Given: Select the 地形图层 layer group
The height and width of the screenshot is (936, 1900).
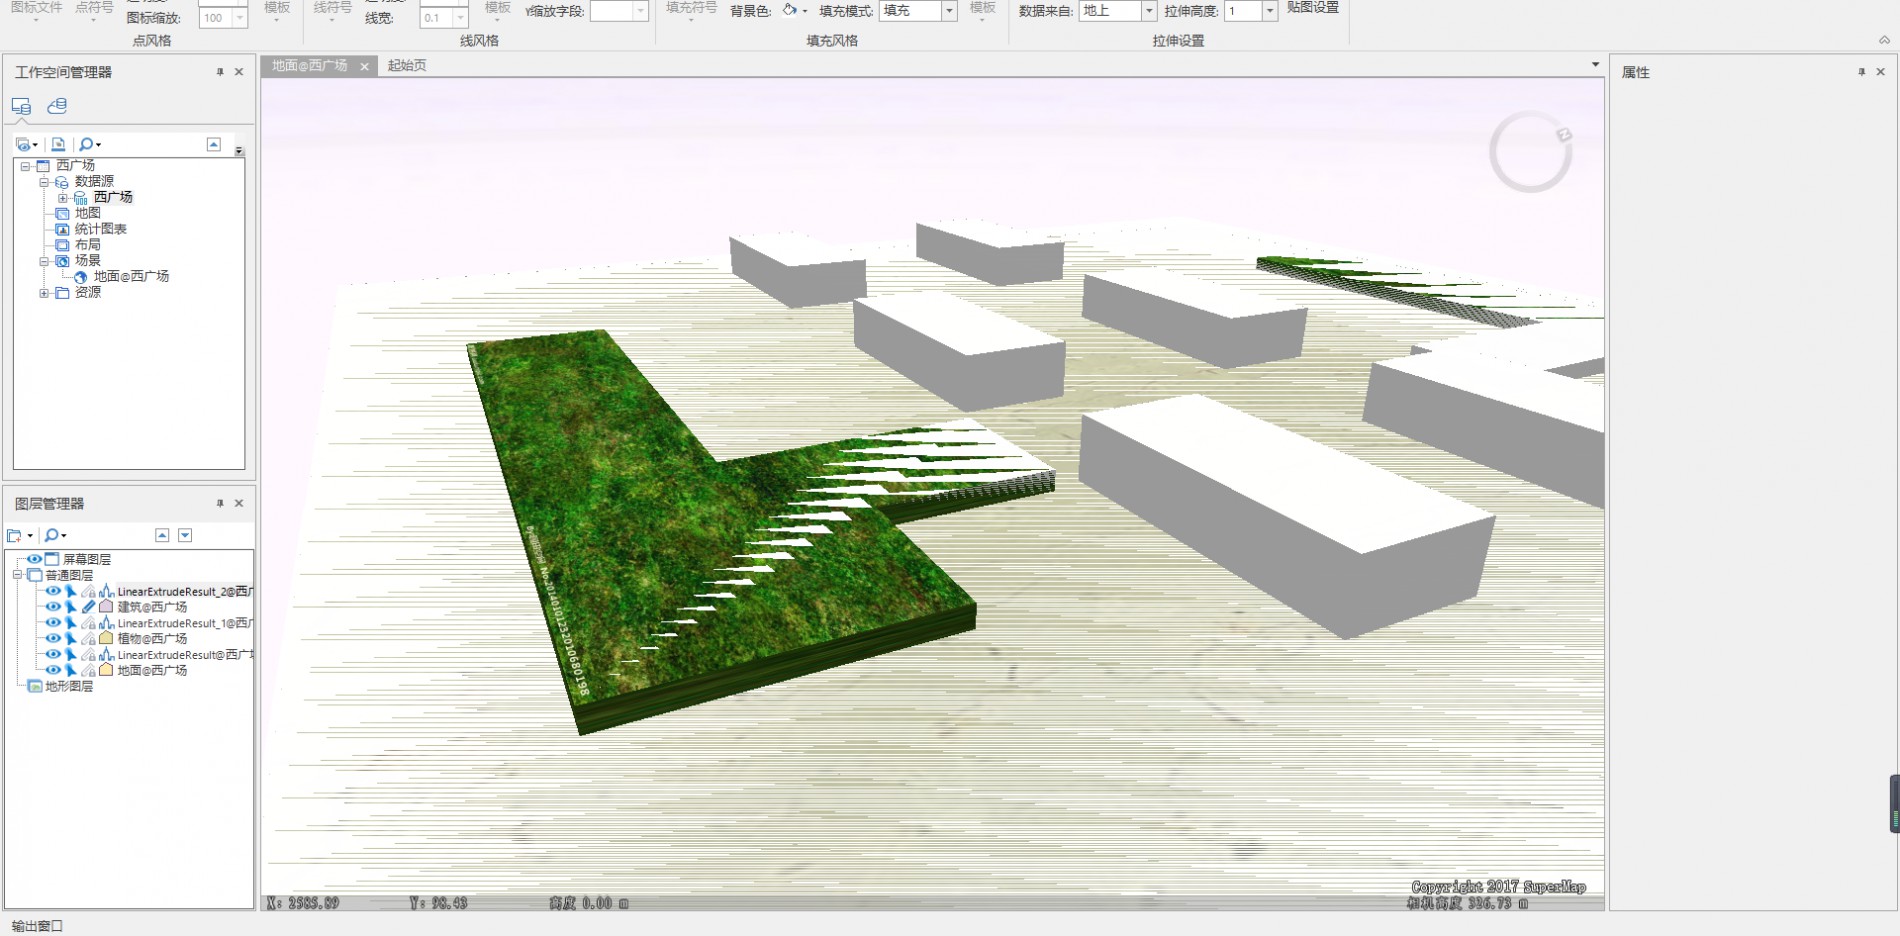Looking at the screenshot, I should pyautogui.click(x=69, y=687).
